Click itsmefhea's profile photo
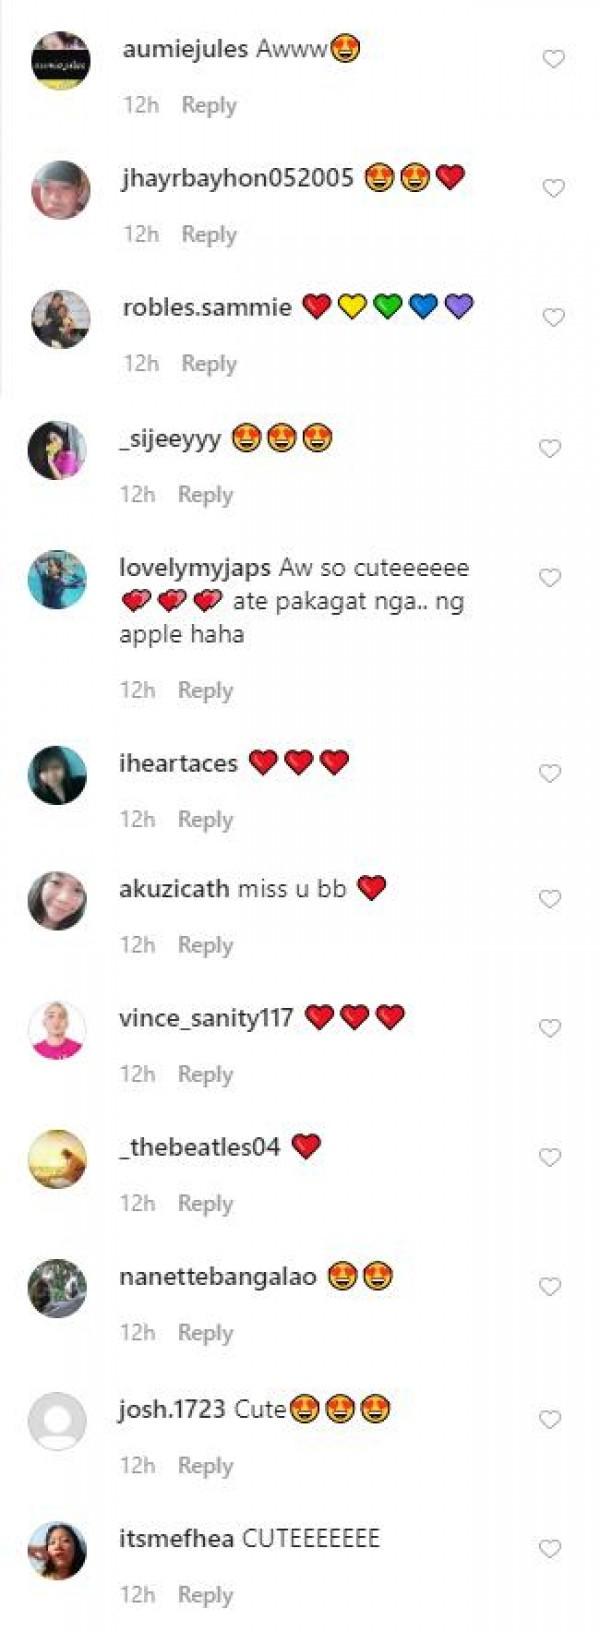The image size is (600, 1632). (57, 1550)
